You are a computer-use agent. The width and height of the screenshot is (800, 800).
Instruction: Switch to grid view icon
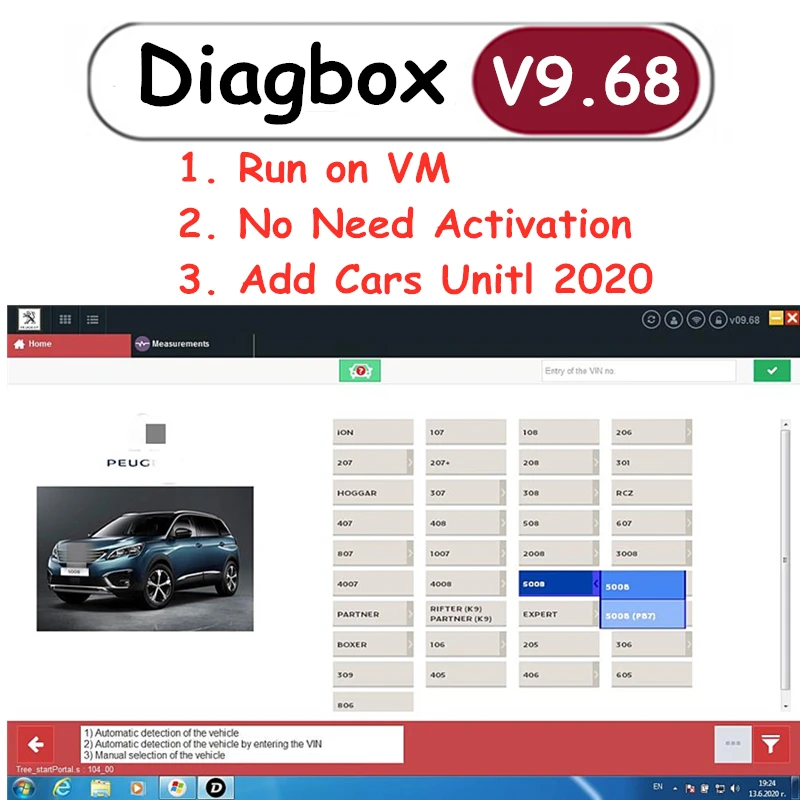point(65,320)
